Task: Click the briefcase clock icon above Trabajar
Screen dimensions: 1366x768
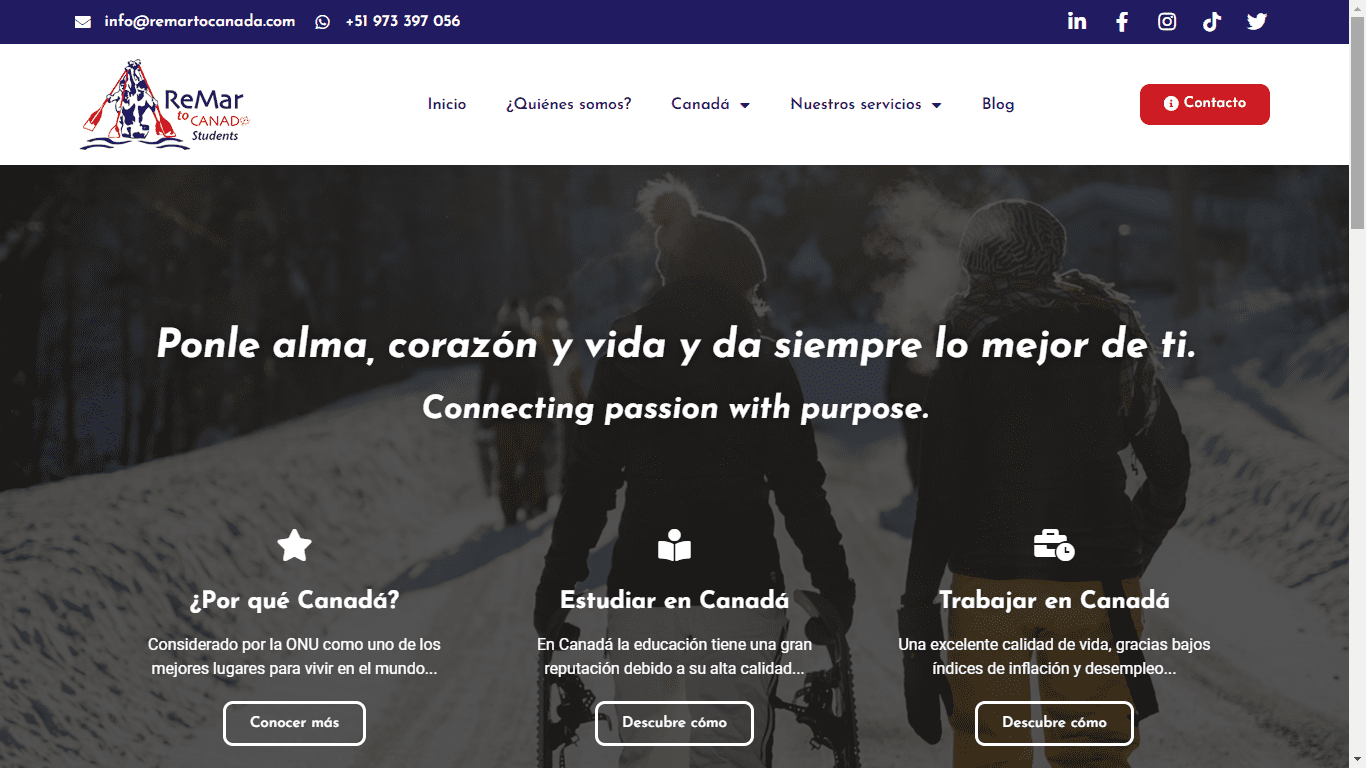Action: (x=1054, y=546)
